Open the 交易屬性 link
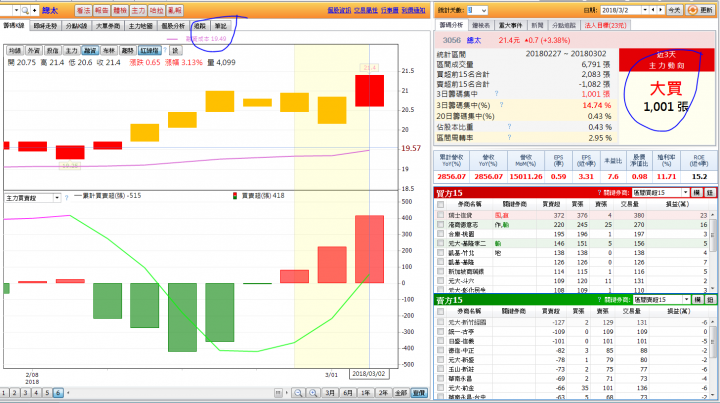The width and height of the screenshot is (720, 403). click(x=366, y=10)
